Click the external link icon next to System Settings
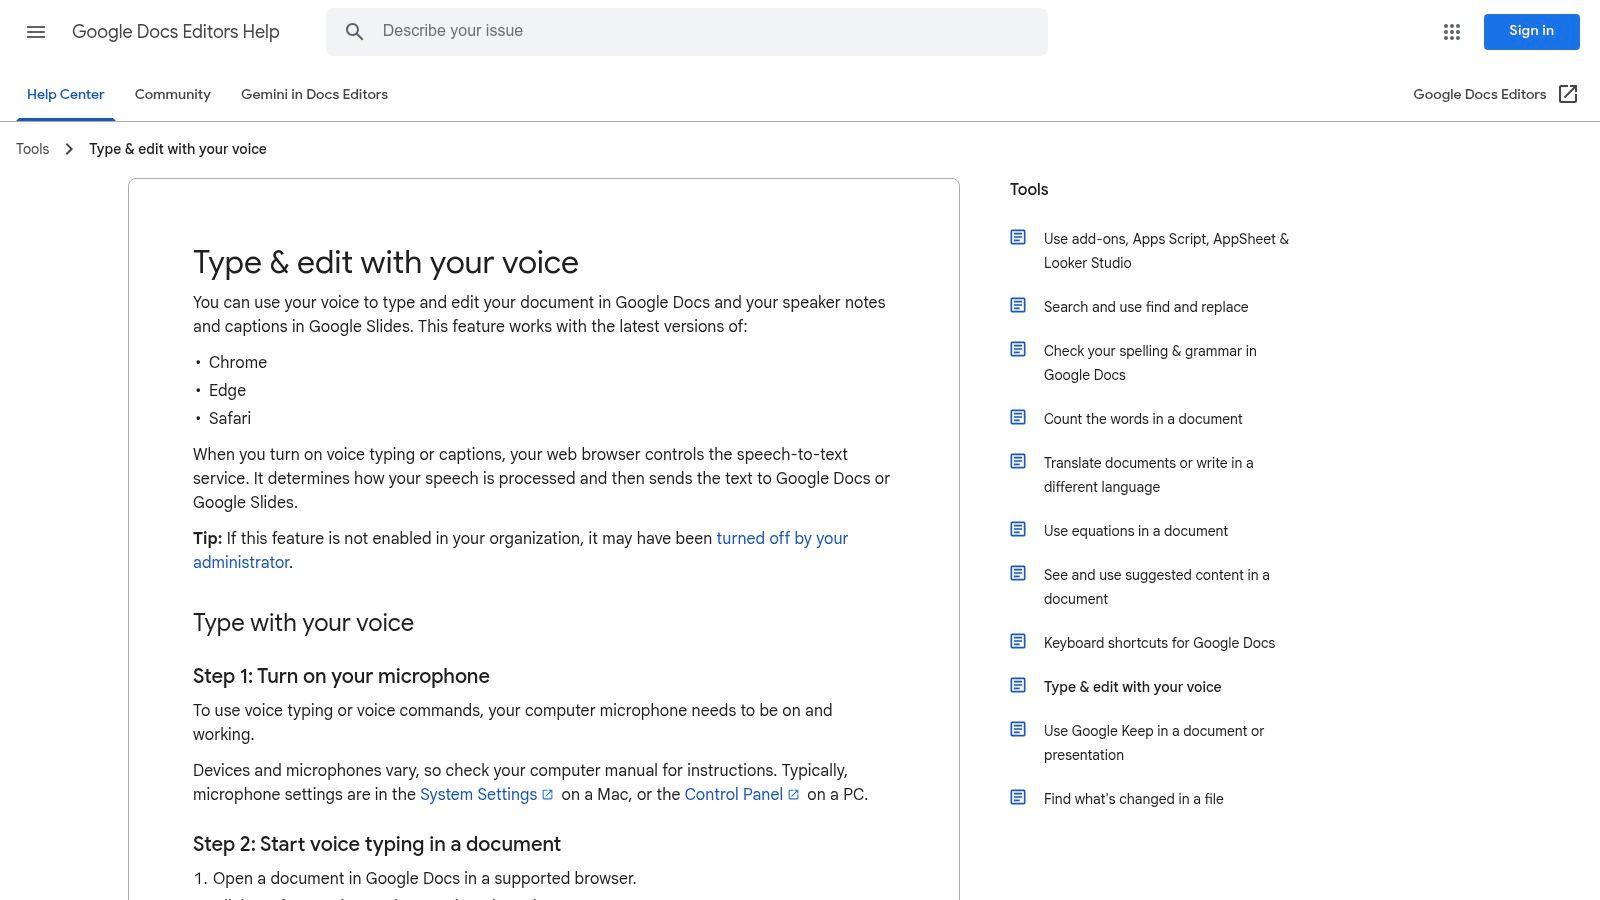 [548, 795]
